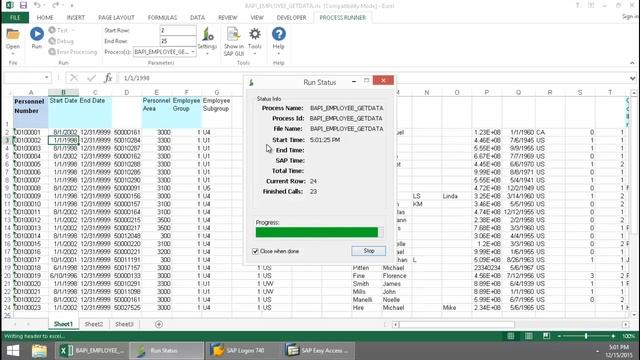
Task: Redo action in quick access toolbar
Action: [56, 5]
